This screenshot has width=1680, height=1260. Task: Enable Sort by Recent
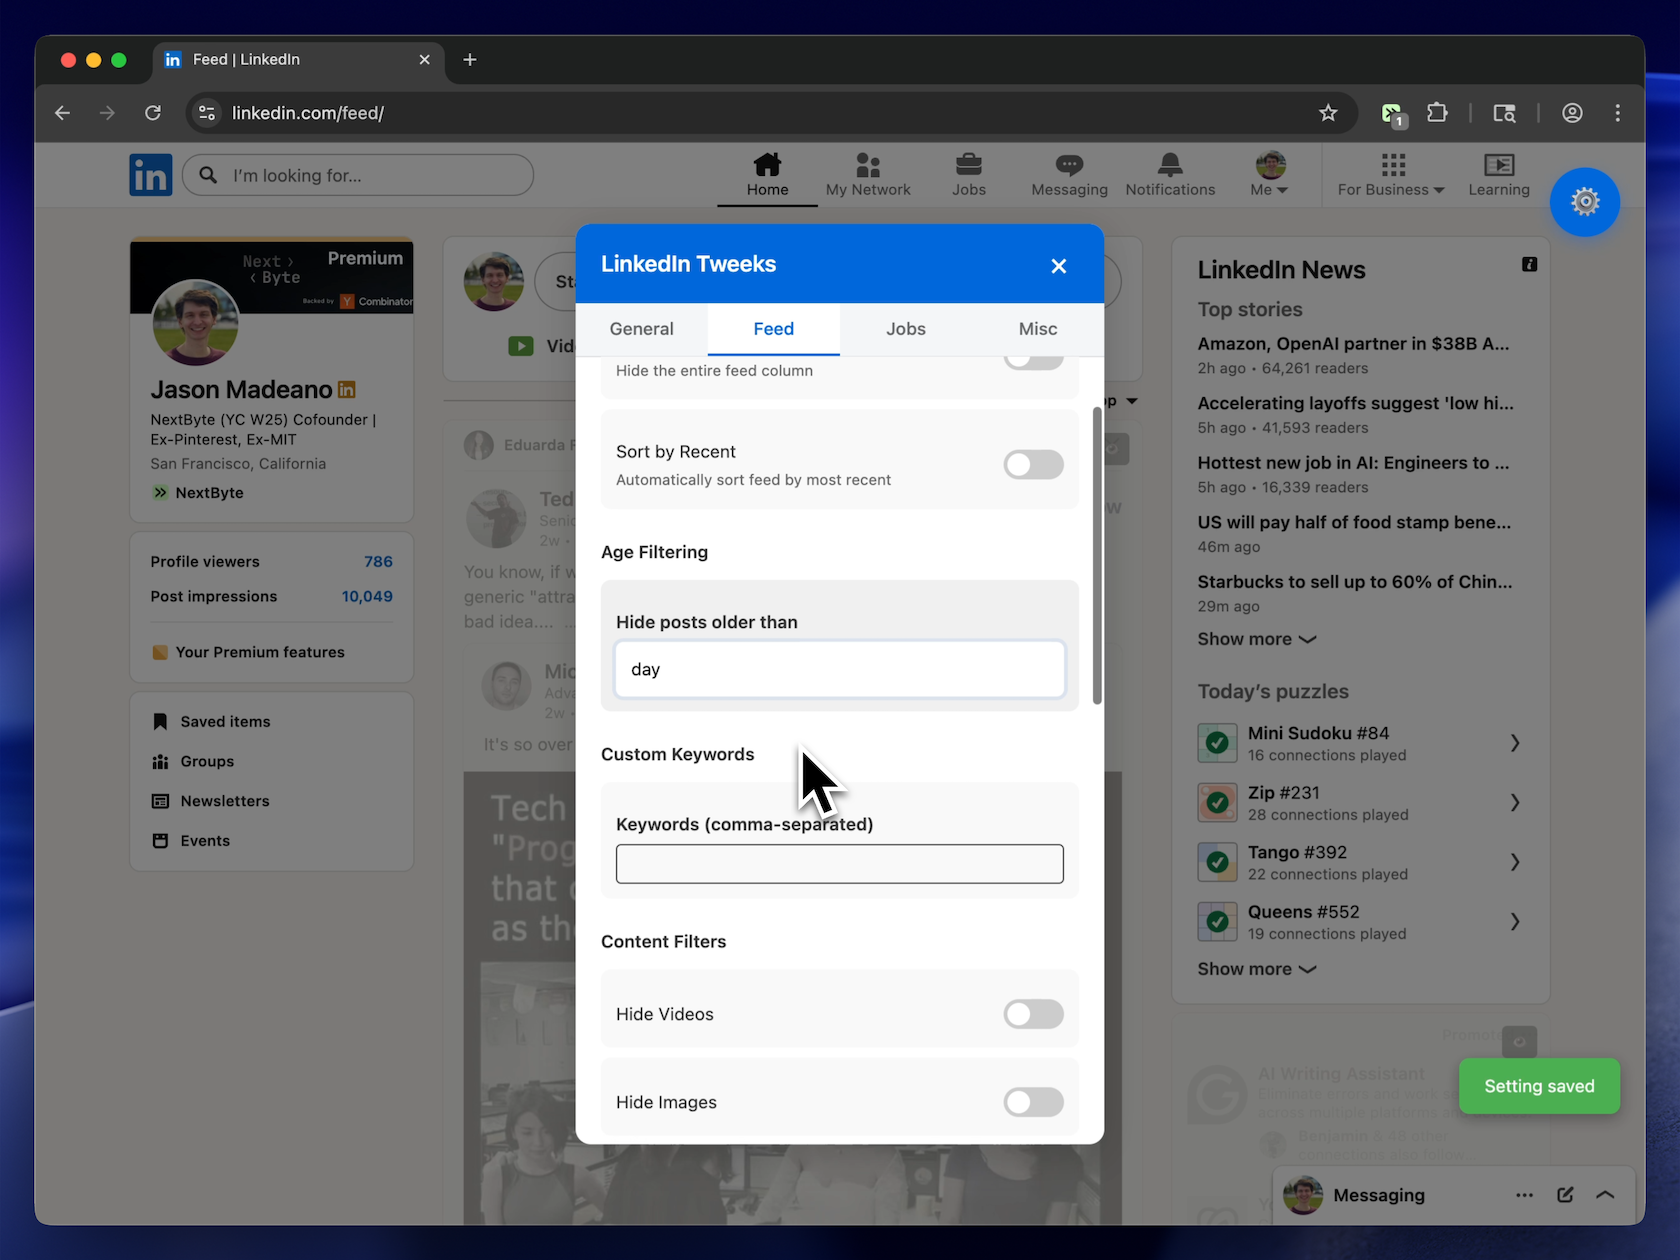coord(1033,464)
